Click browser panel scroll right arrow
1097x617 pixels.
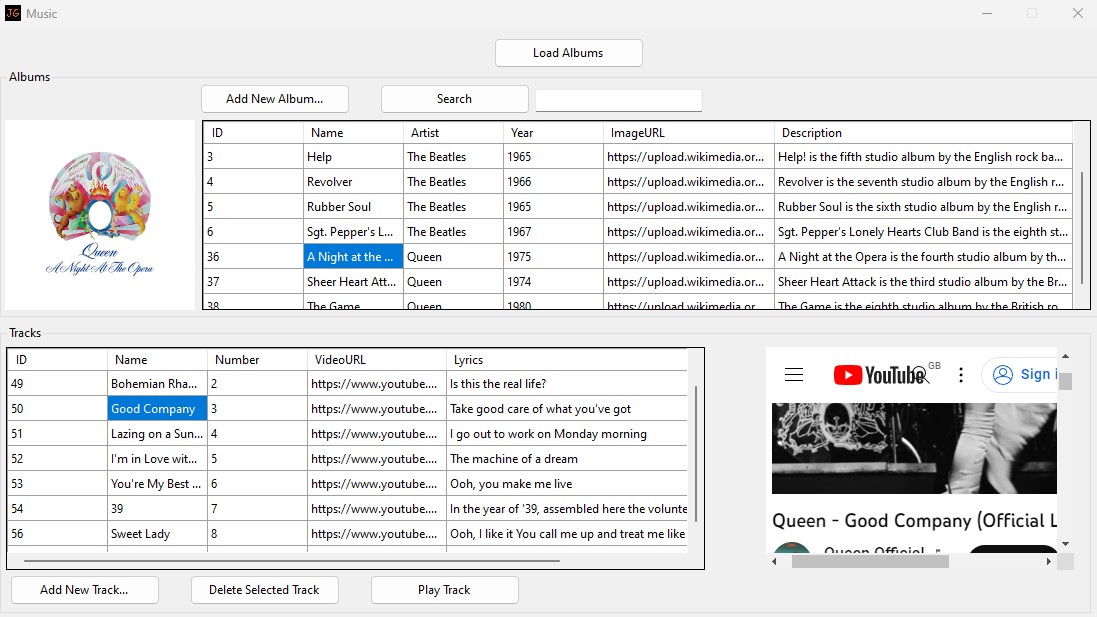(x=1048, y=561)
